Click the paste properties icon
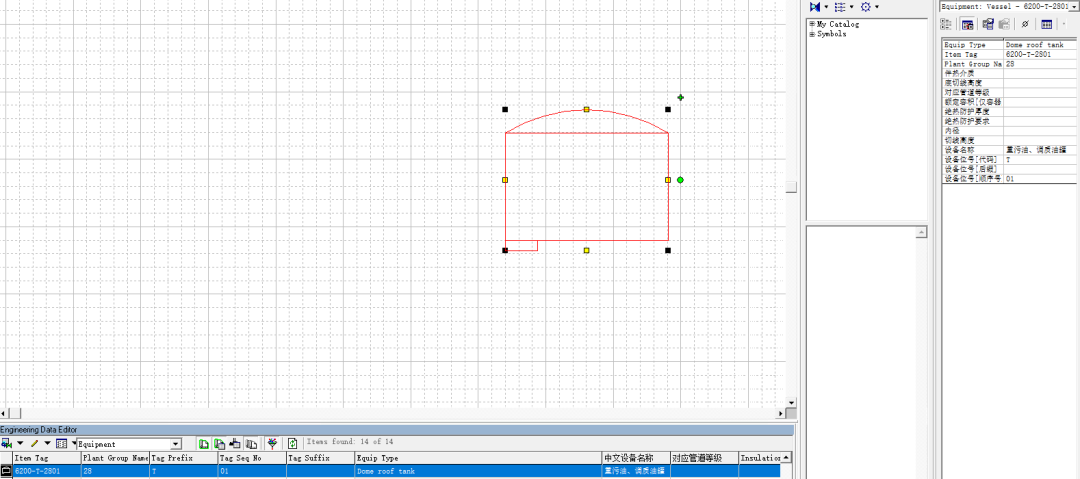This screenshot has width=1080, height=479. (1004, 24)
